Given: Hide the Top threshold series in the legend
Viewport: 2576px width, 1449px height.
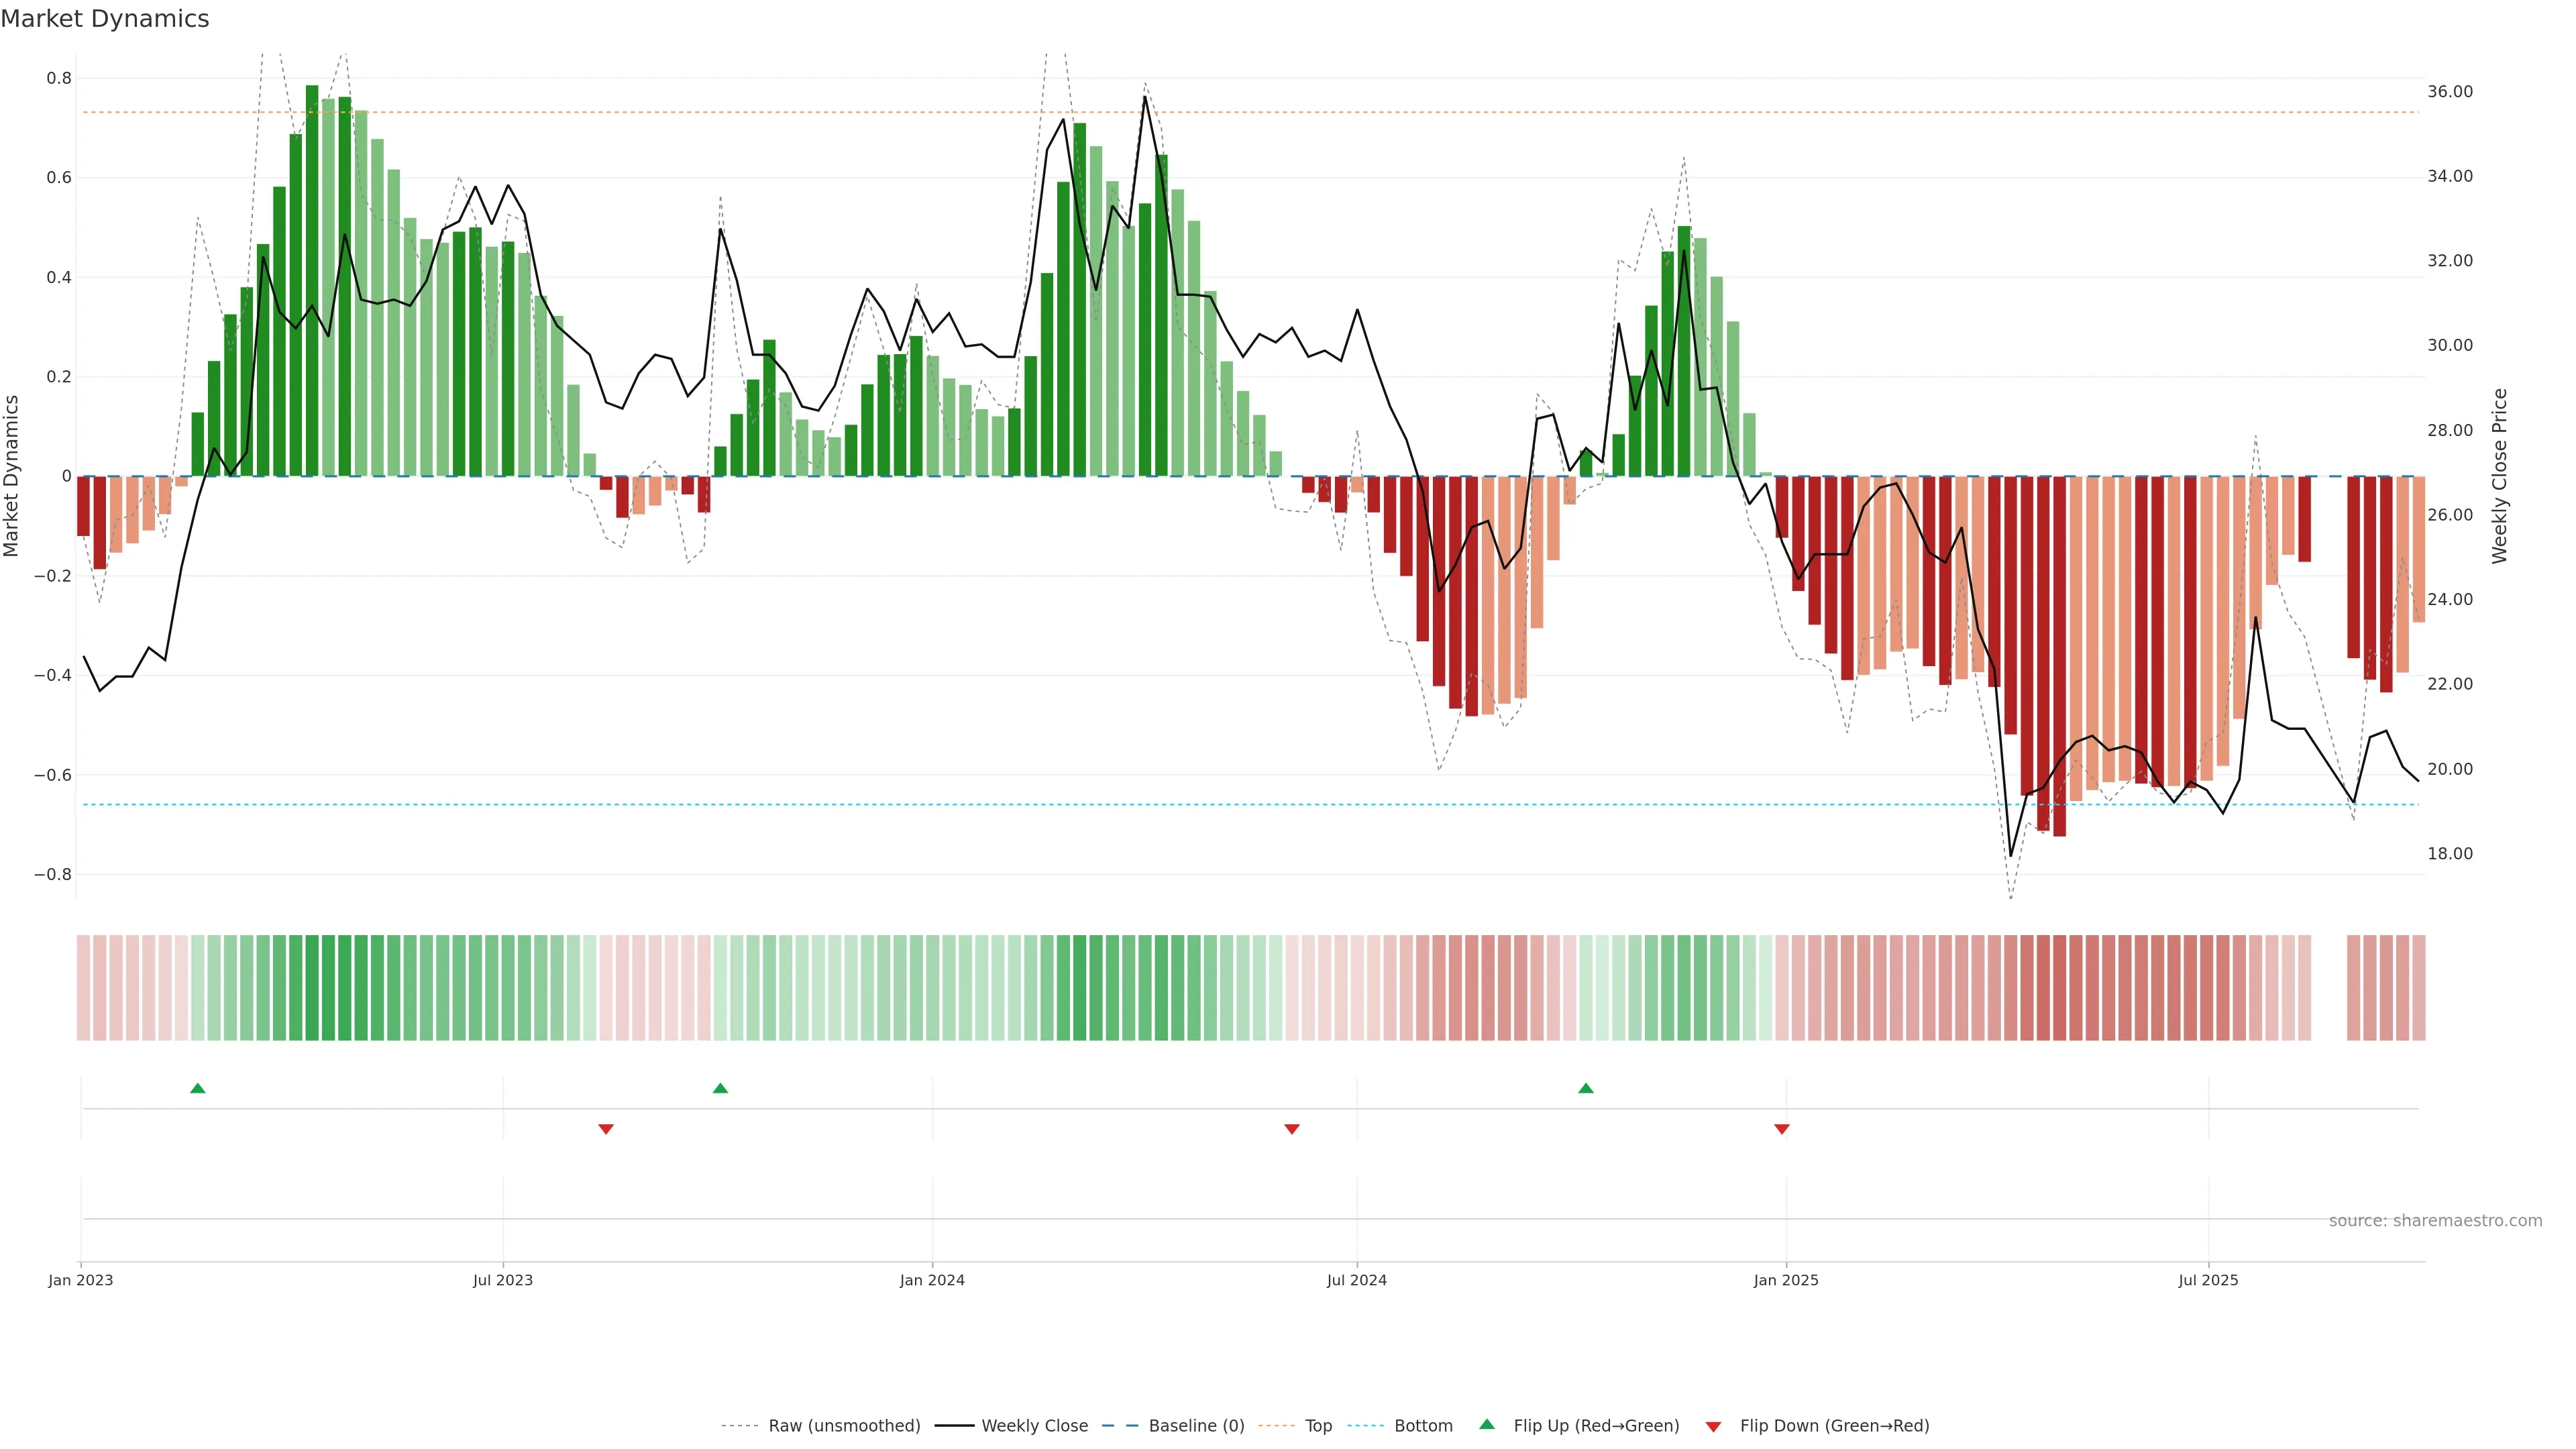Looking at the screenshot, I should click(1318, 1426).
